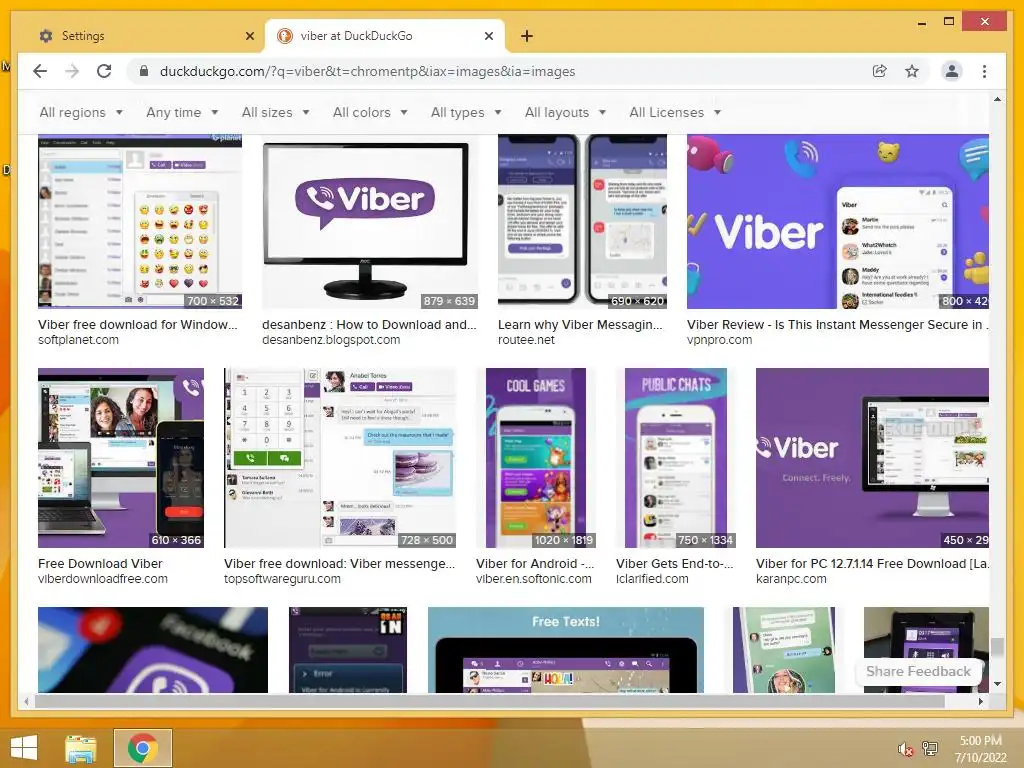Click the muted volume tray icon
Screen dimensions: 1024x768
[905, 749]
